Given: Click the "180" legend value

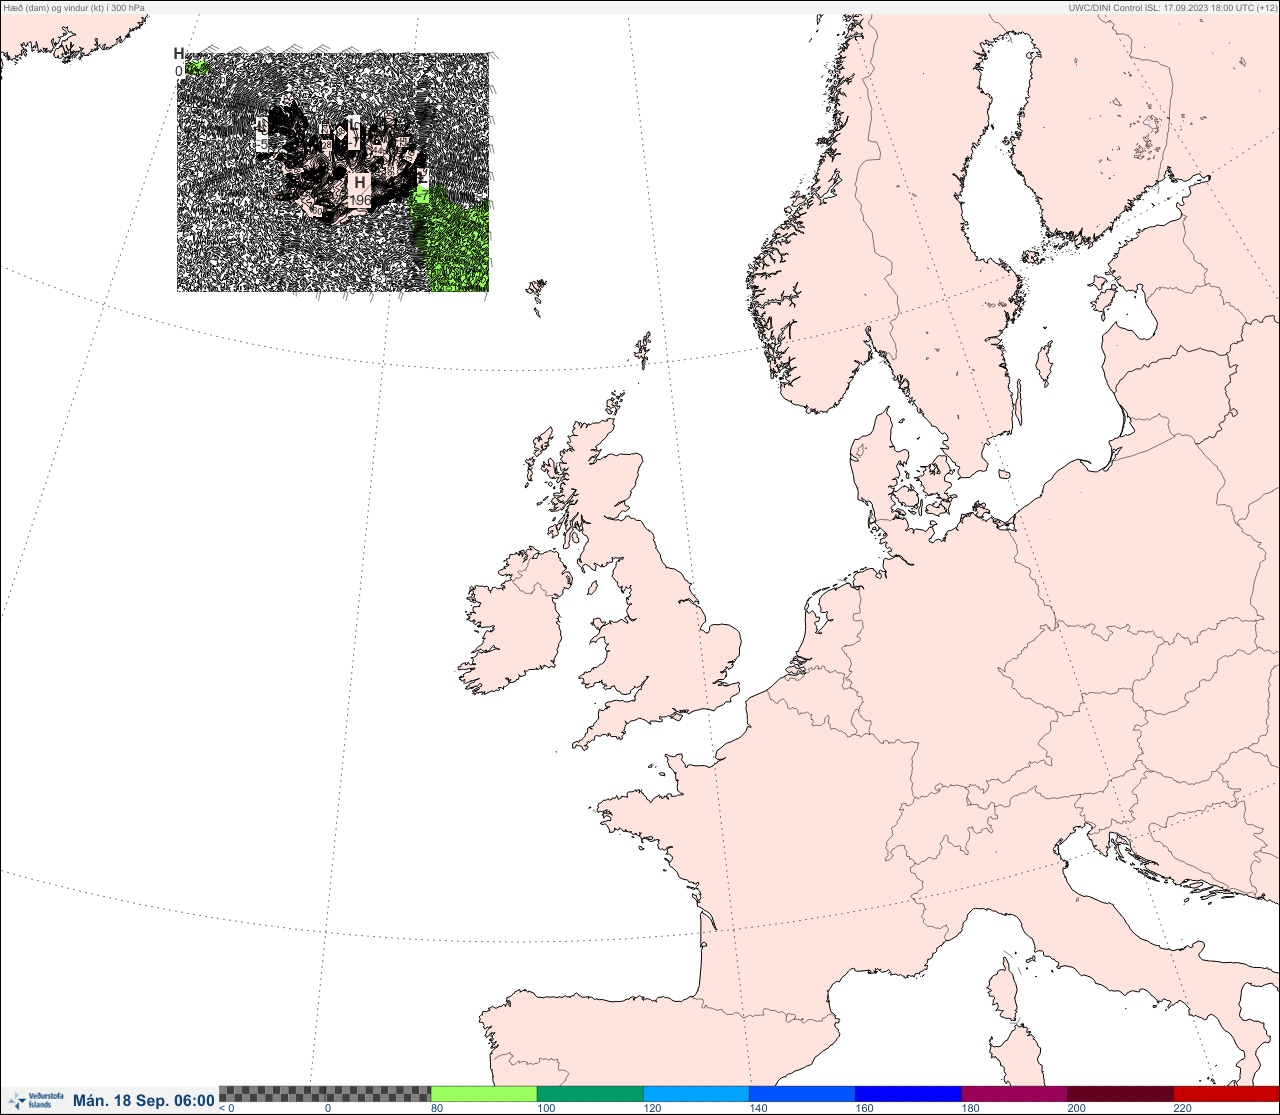Looking at the screenshot, I should 970,1108.
